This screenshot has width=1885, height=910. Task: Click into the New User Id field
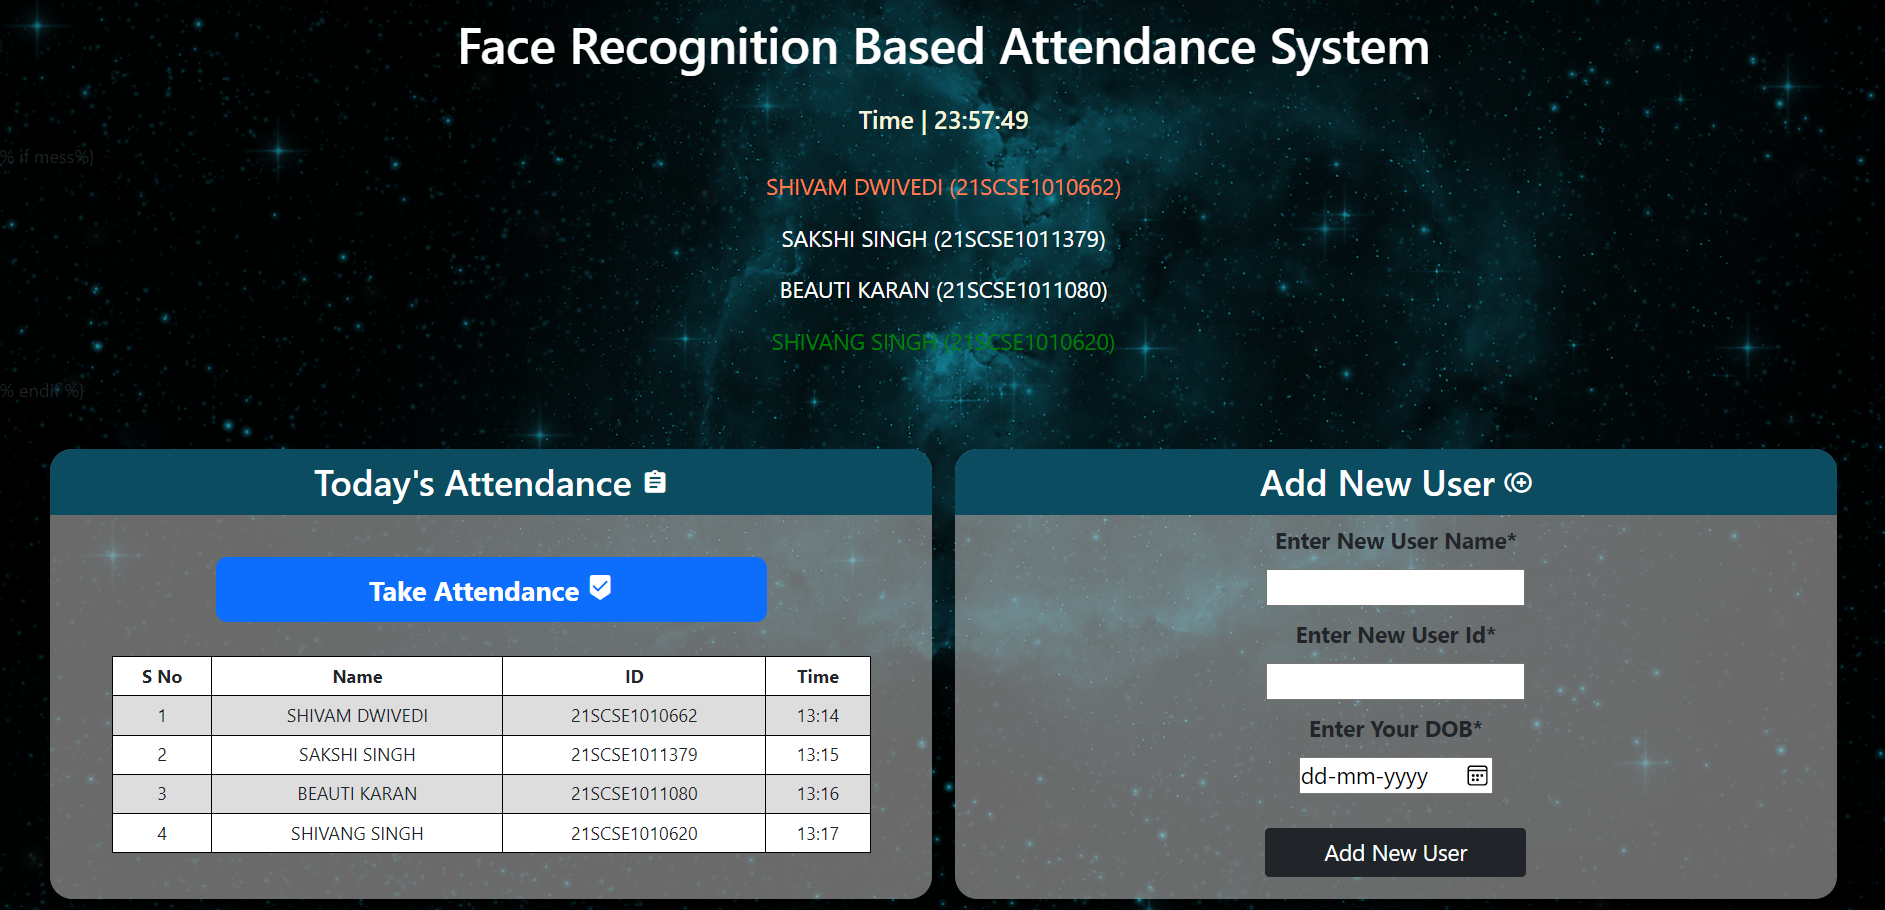[x=1394, y=682]
